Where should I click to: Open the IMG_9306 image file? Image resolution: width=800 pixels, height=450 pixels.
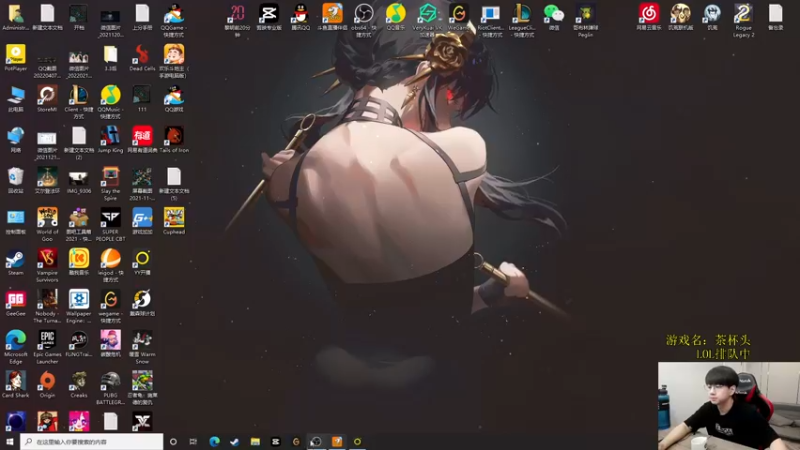[79, 181]
